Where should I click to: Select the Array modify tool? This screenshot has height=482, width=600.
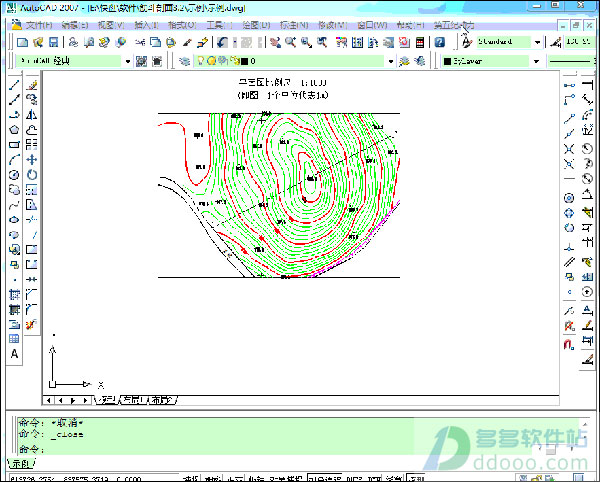32,145
